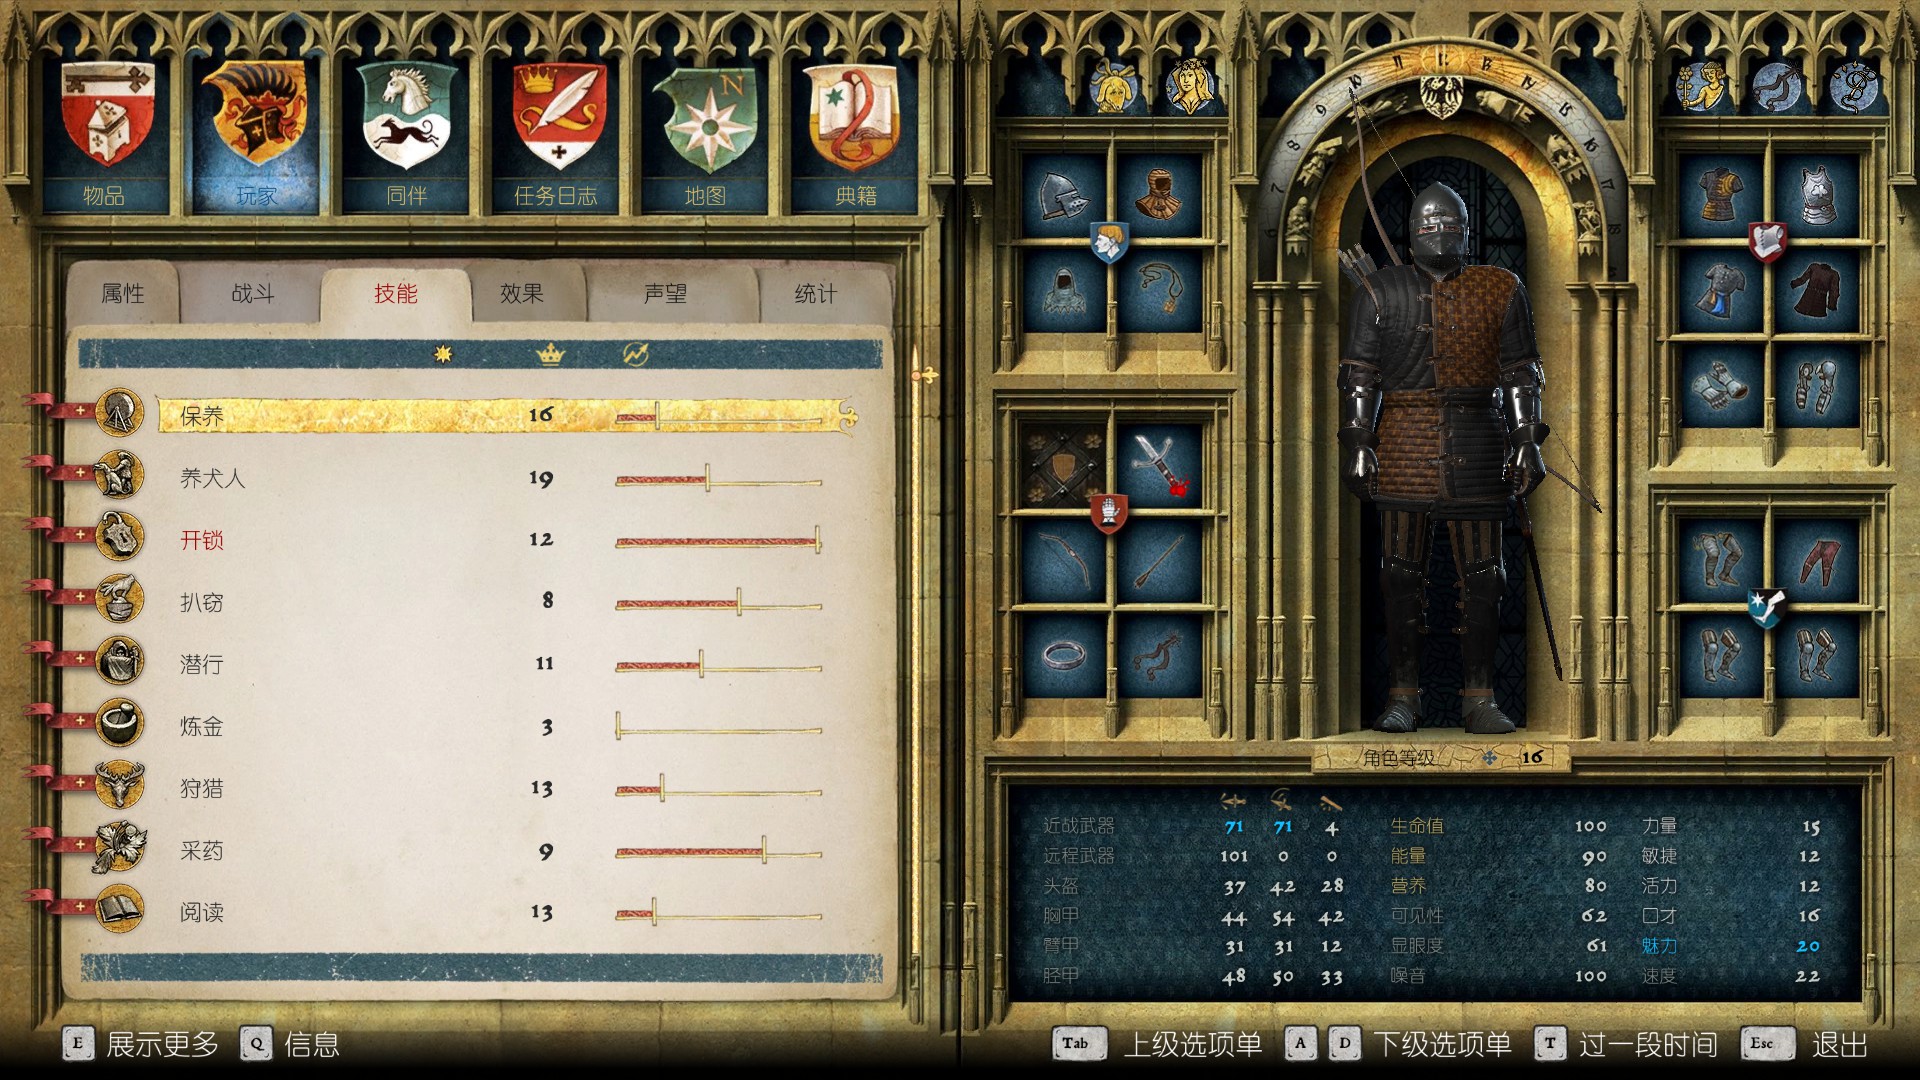Select the silver ring slot
Image resolution: width=1920 pixels, height=1080 pixels.
click(x=1063, y=657)
